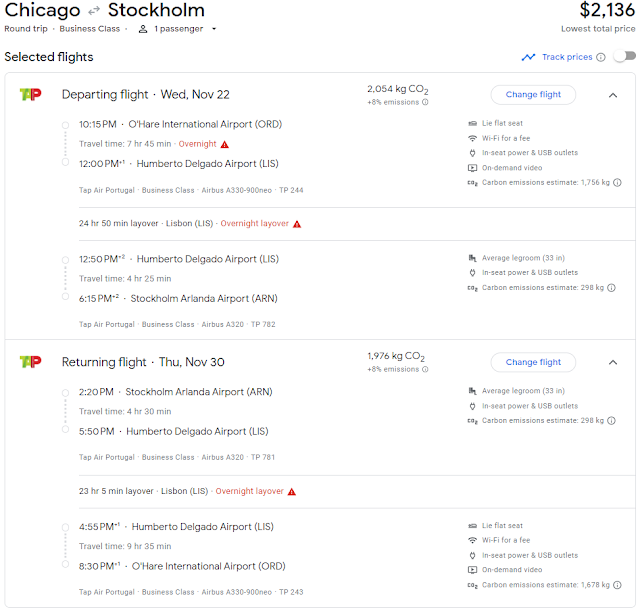The height and width of the screenshot is (613, 640).
Task: Click the TAP logo beside Returning flight
Action: click(31, 362)
